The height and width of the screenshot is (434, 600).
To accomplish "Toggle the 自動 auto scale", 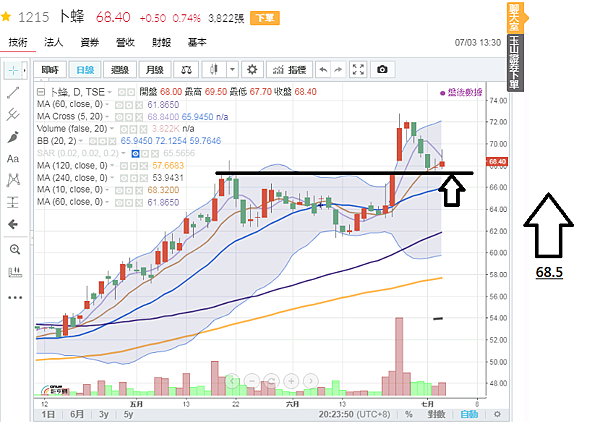I will coord(469,414).
